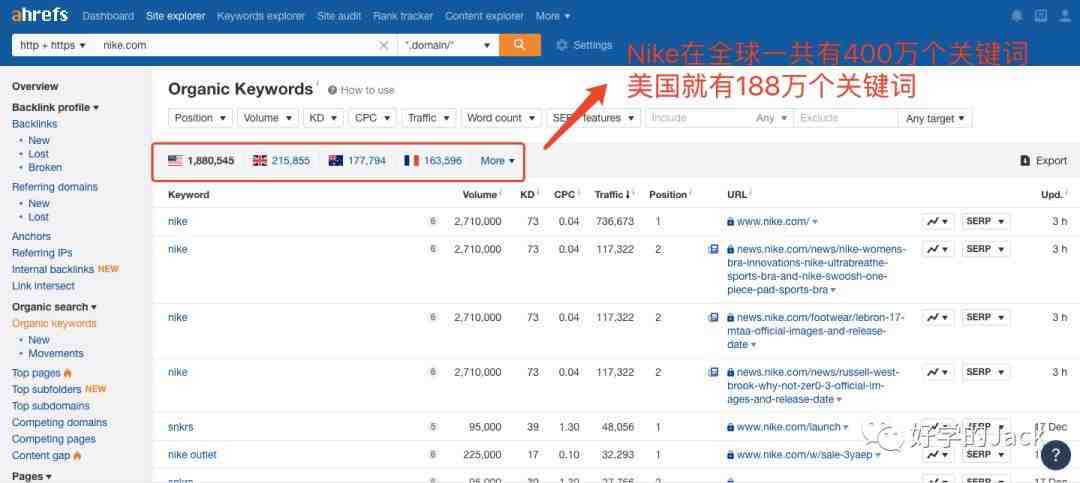Open Top pages sidebar link
The image size is (1080, 483).
click(37, 373)
